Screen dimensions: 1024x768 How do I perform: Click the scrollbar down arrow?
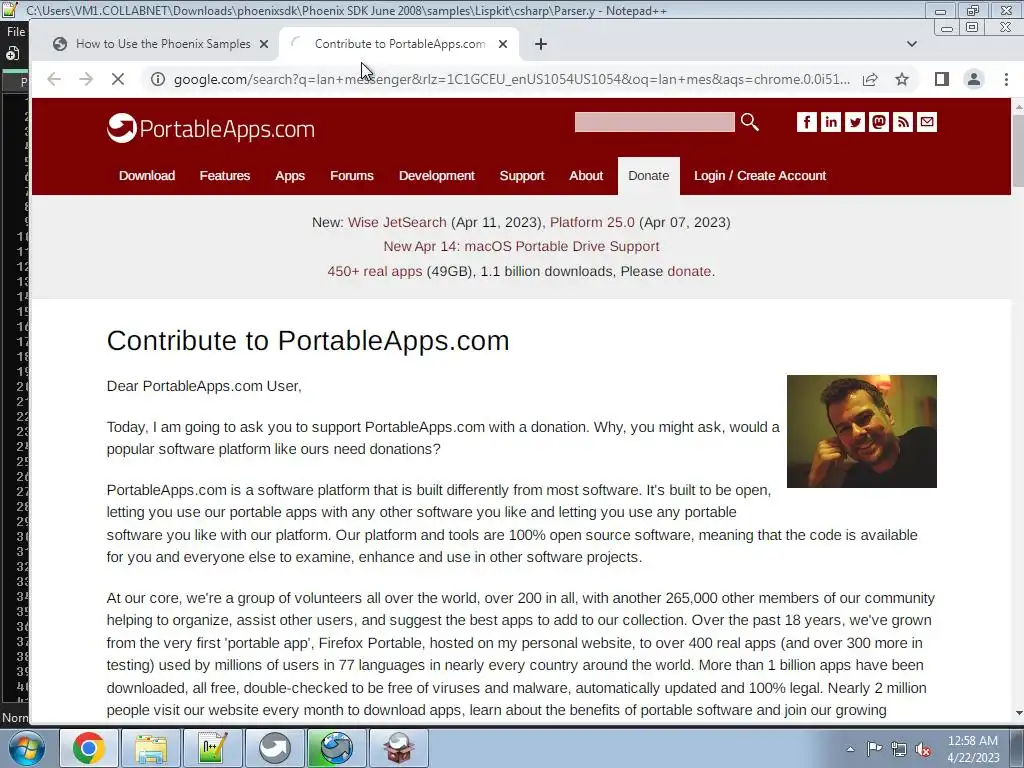[1017, 713]
